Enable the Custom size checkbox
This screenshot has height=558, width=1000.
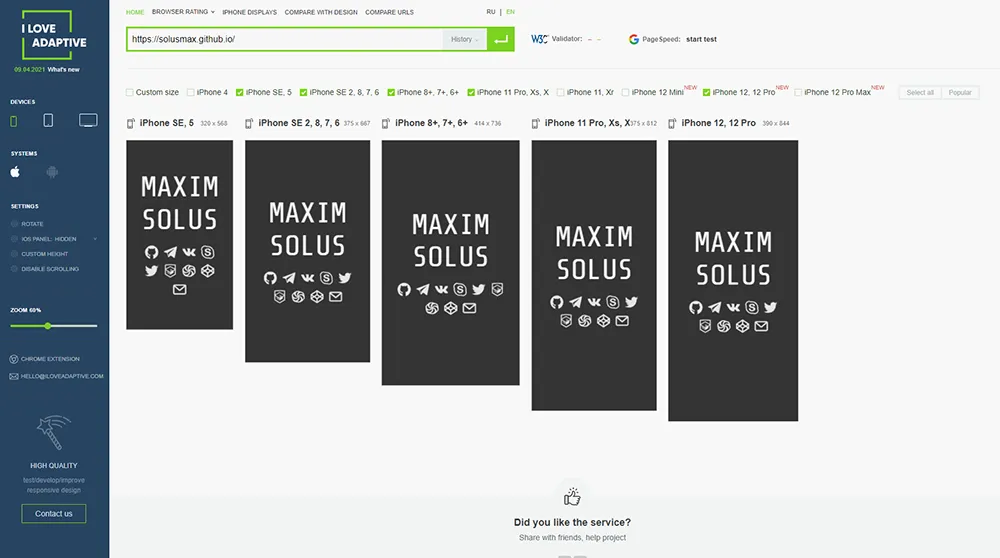point(130,92)
